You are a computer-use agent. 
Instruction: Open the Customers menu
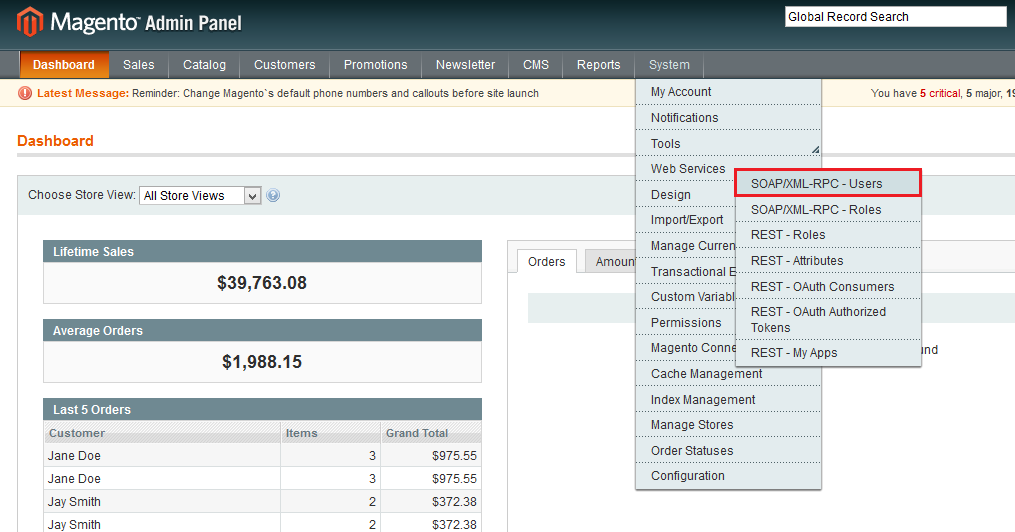[284, 65]
